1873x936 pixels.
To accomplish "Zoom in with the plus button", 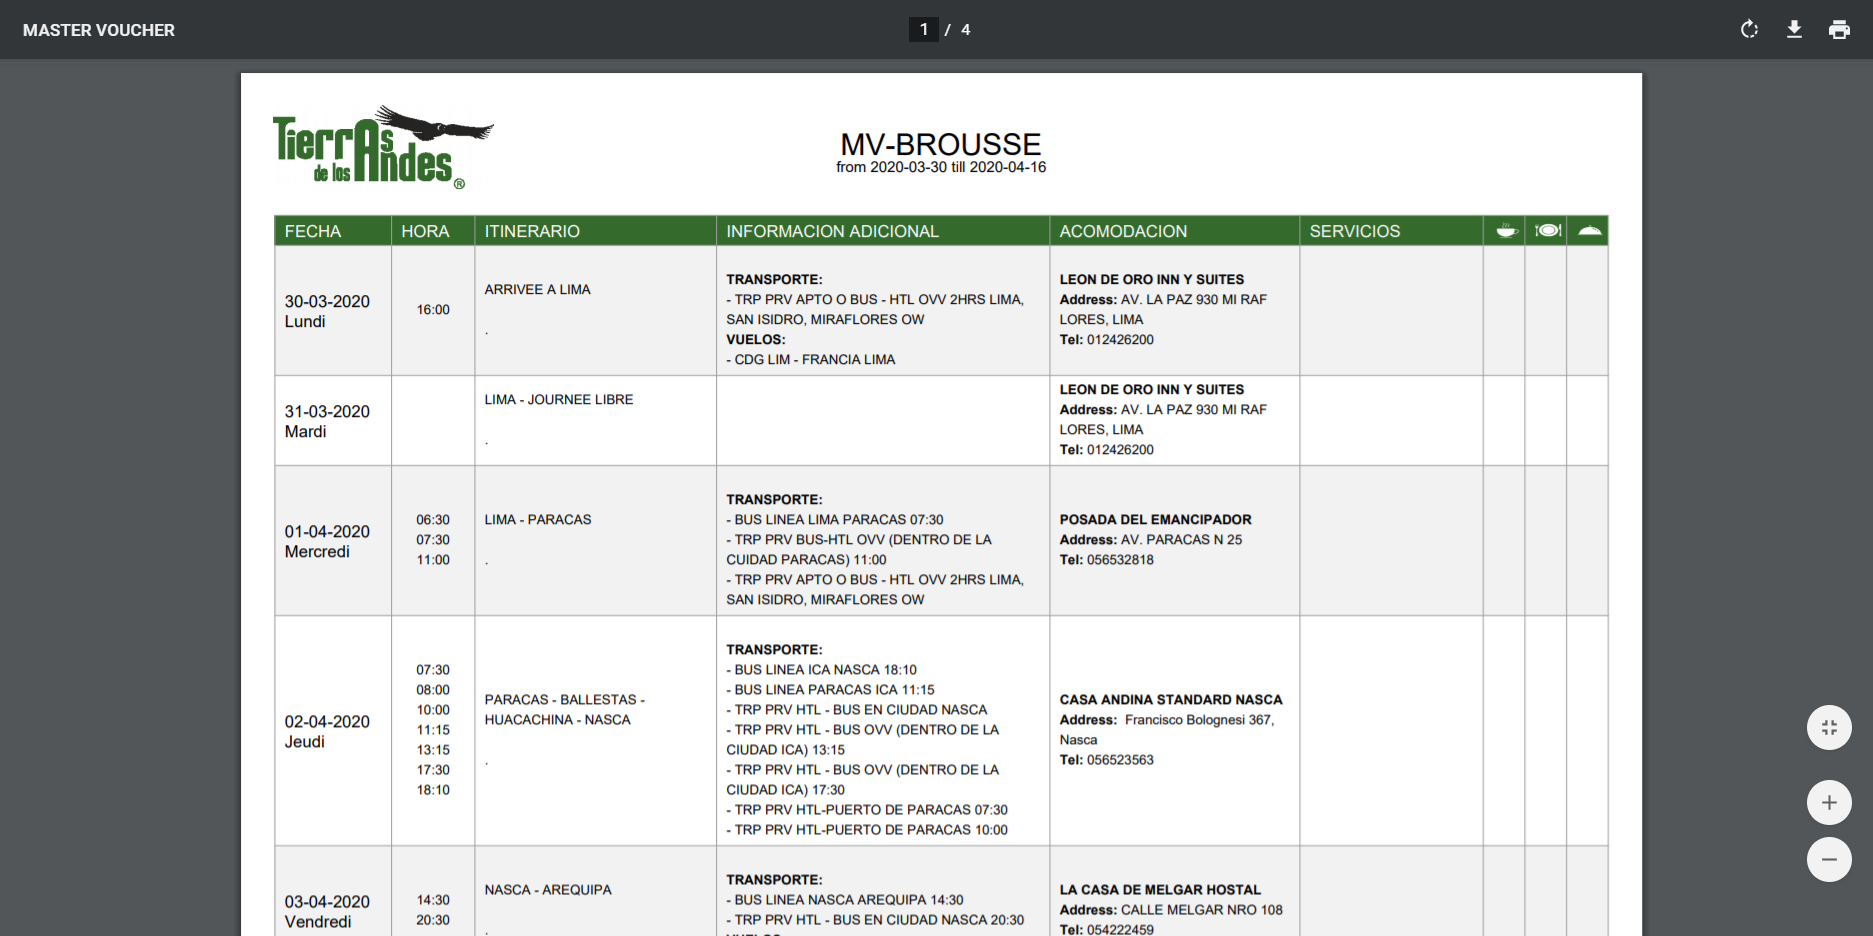I will tap(1829, 803).
